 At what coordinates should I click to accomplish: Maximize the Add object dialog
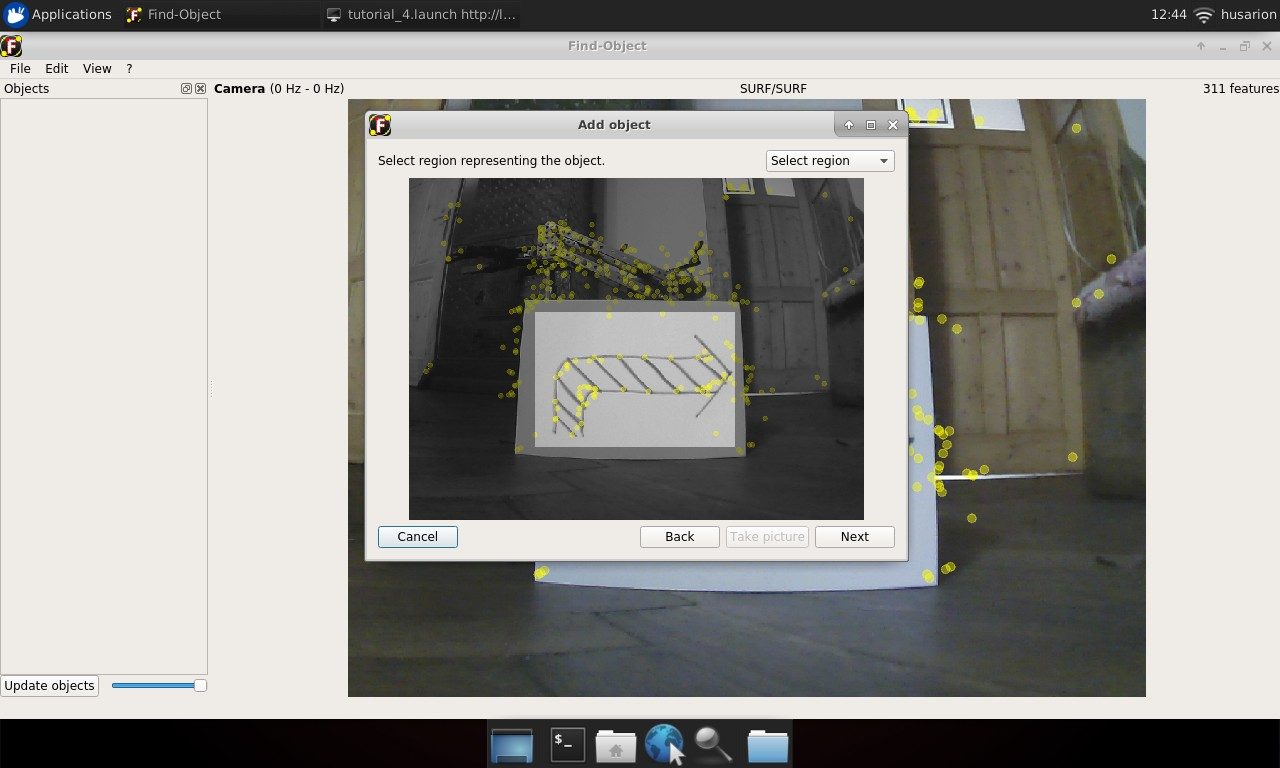point(870,125)
